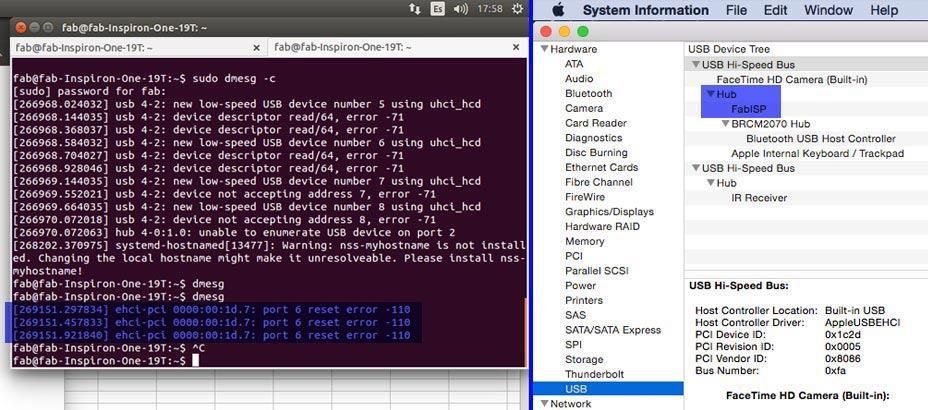This screenshot has width=928, height=410.
Task: Select Power in the sidebar
Action: tap(580, 286)
